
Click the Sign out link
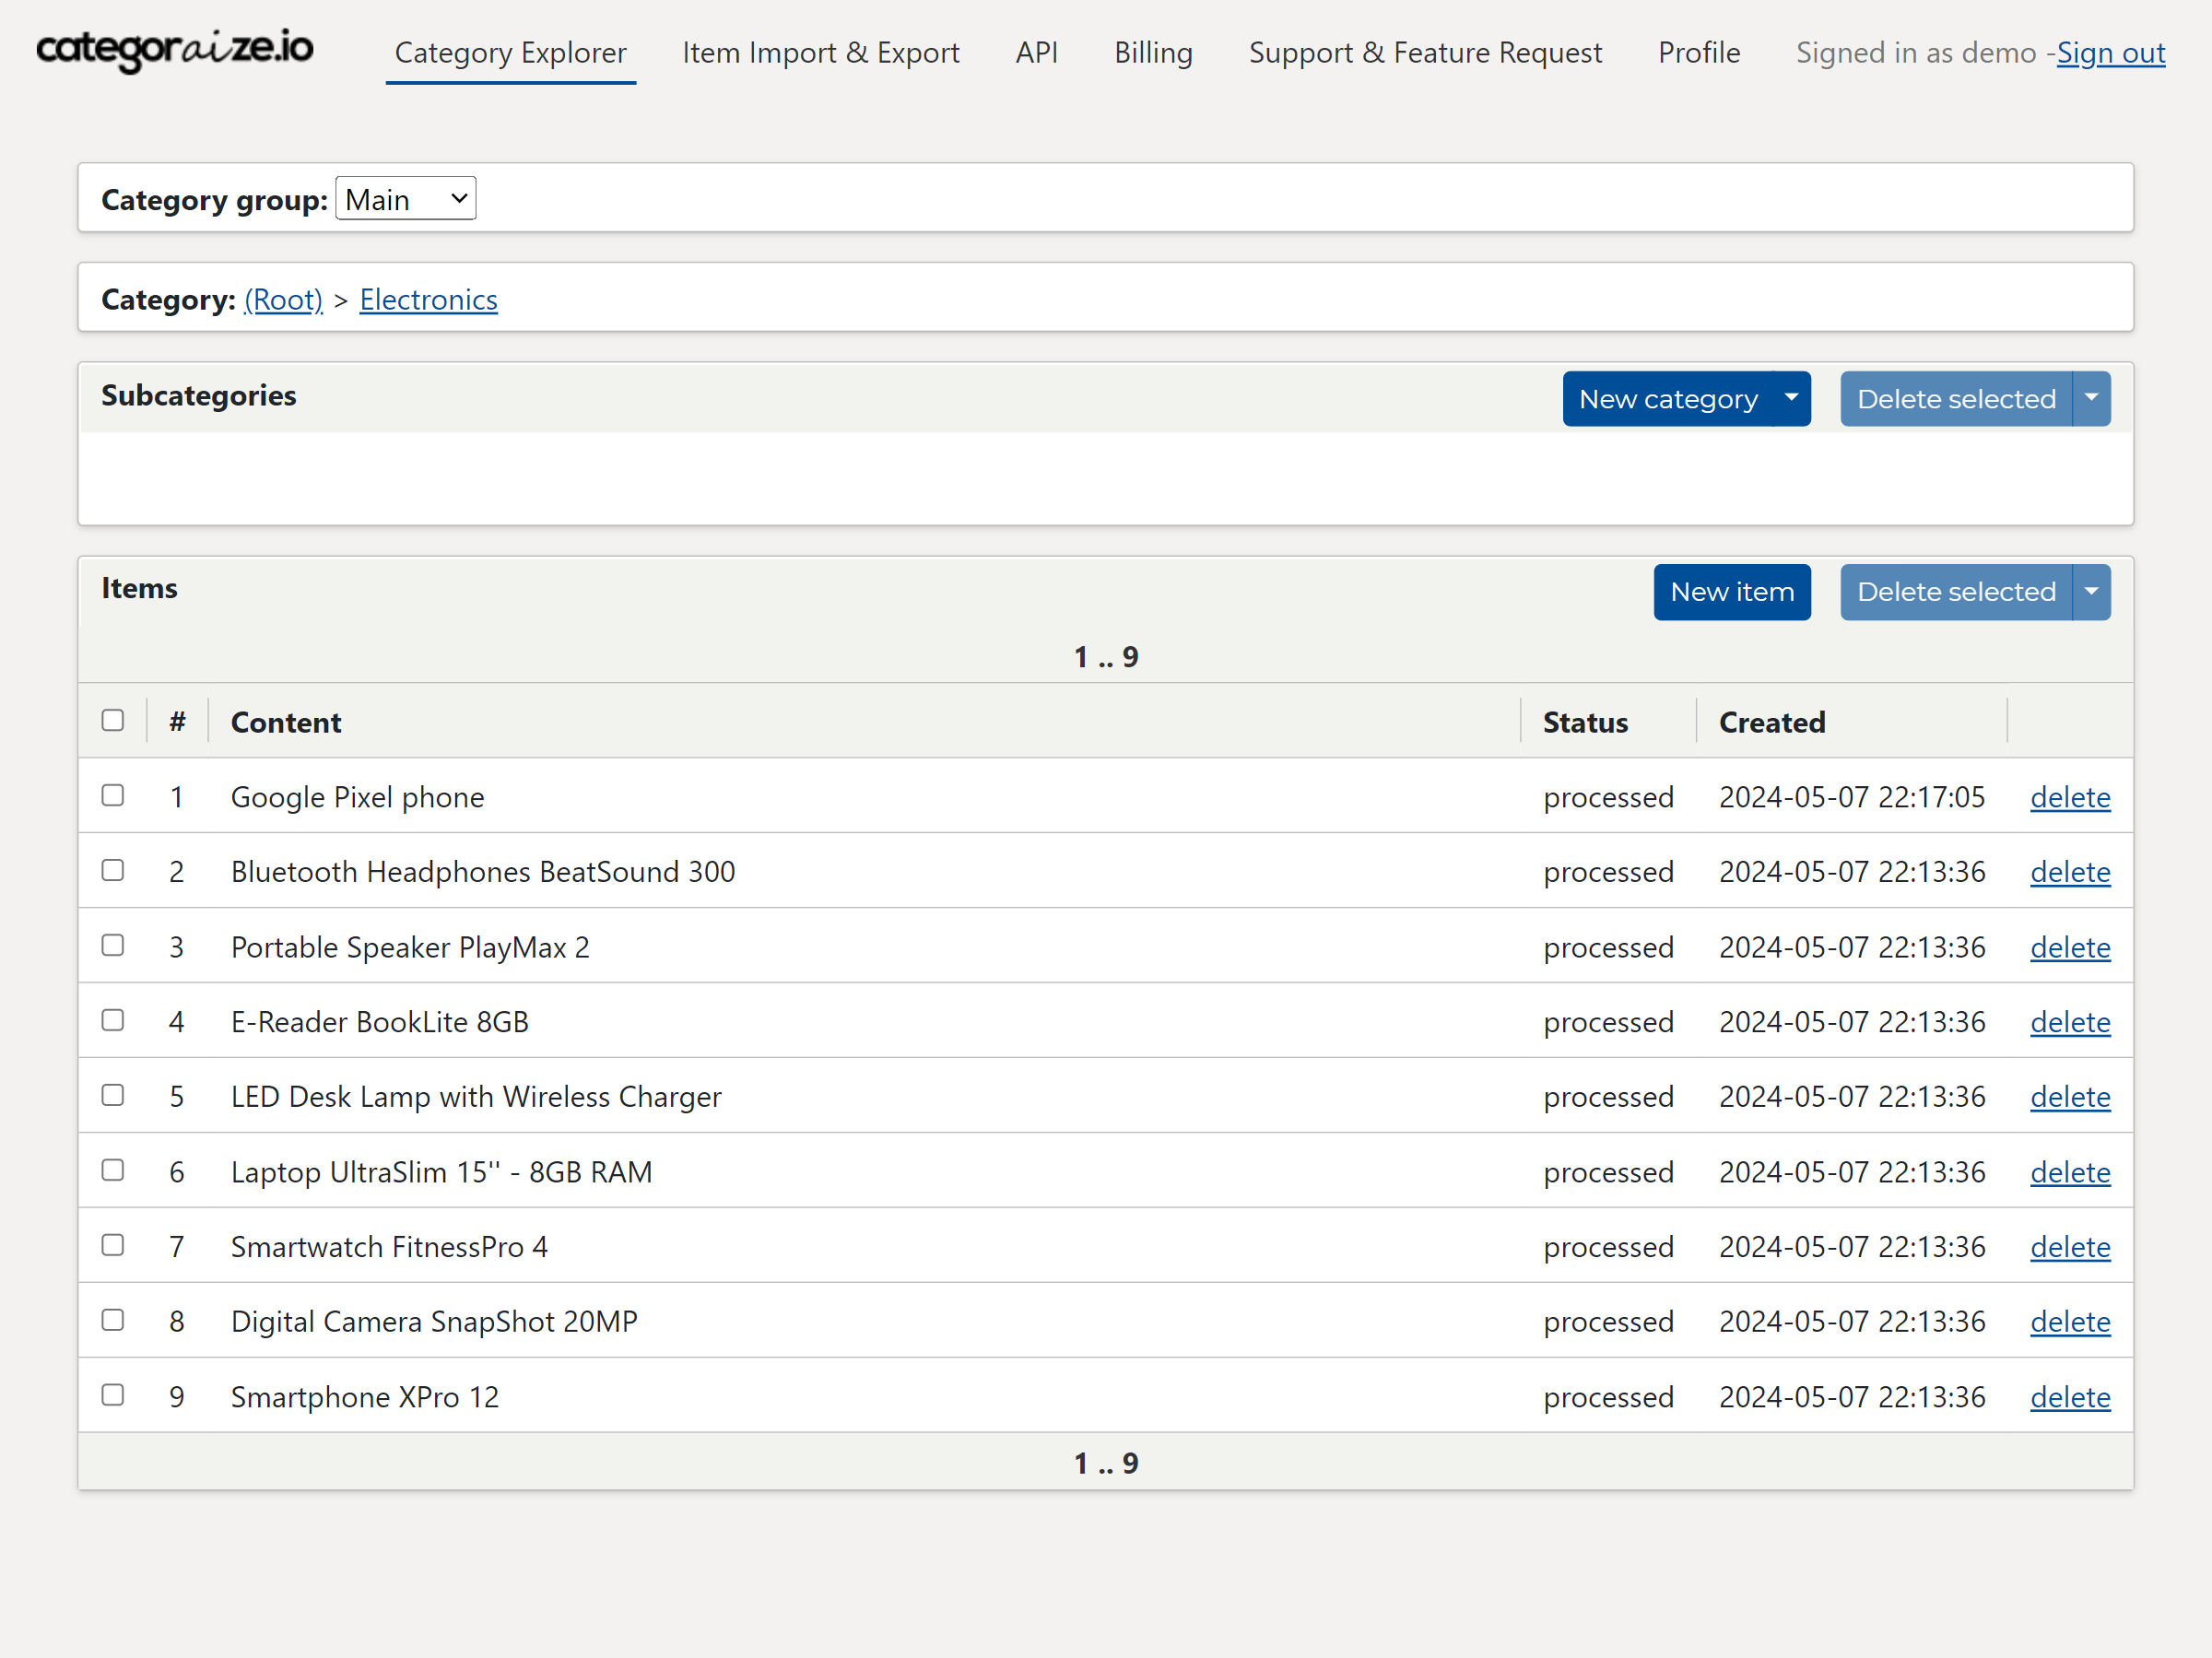pyautogui.click(x=2110, y=53)
